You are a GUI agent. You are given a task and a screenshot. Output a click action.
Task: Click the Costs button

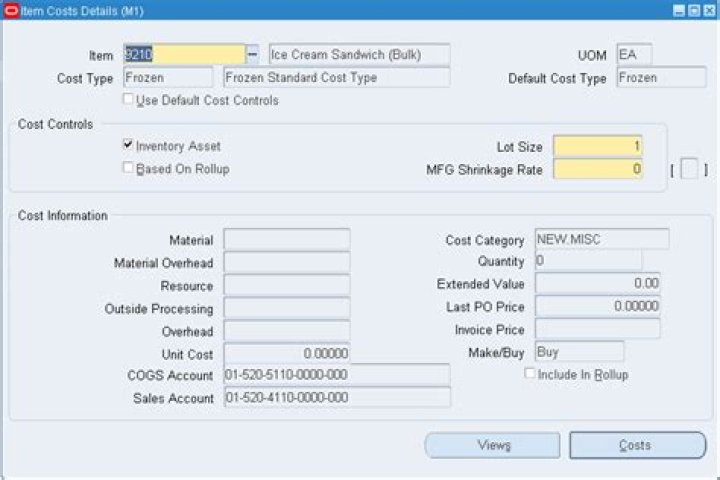click(x=637, y=445)
